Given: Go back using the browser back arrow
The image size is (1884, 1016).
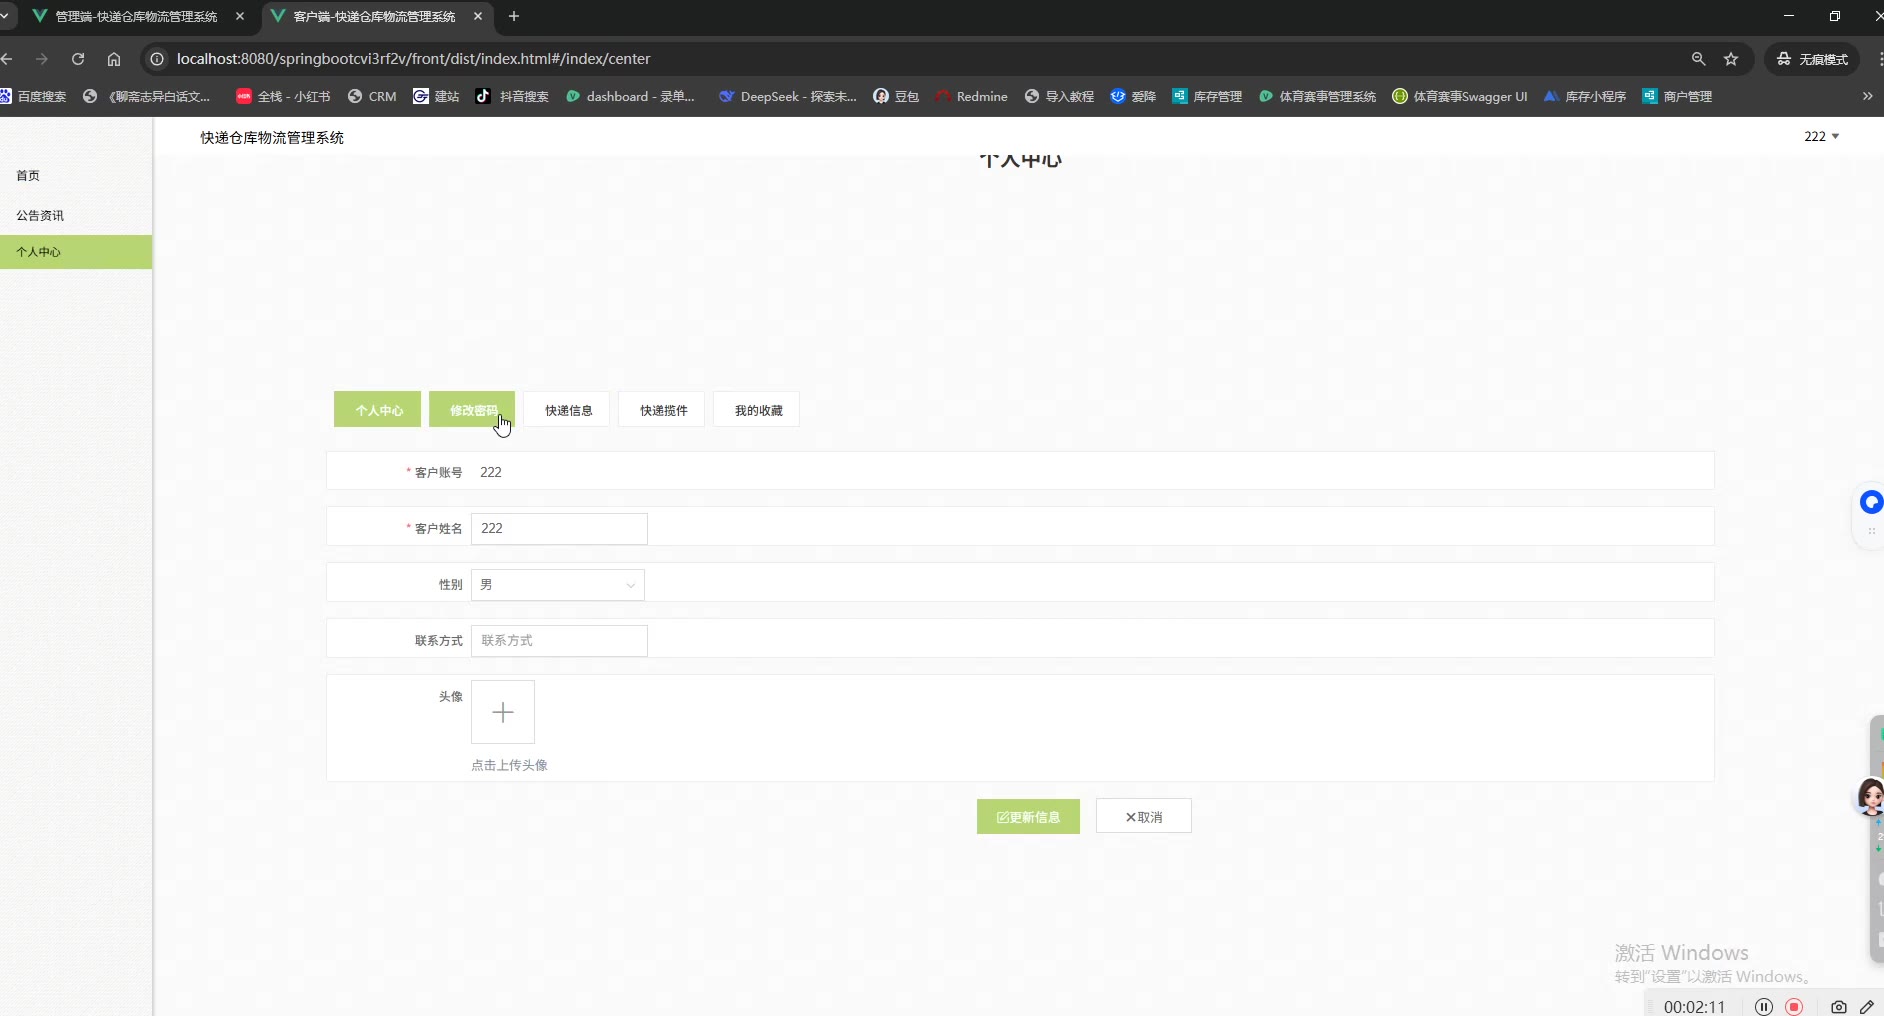Looking at the screenshot, I should tap(7, 59).
